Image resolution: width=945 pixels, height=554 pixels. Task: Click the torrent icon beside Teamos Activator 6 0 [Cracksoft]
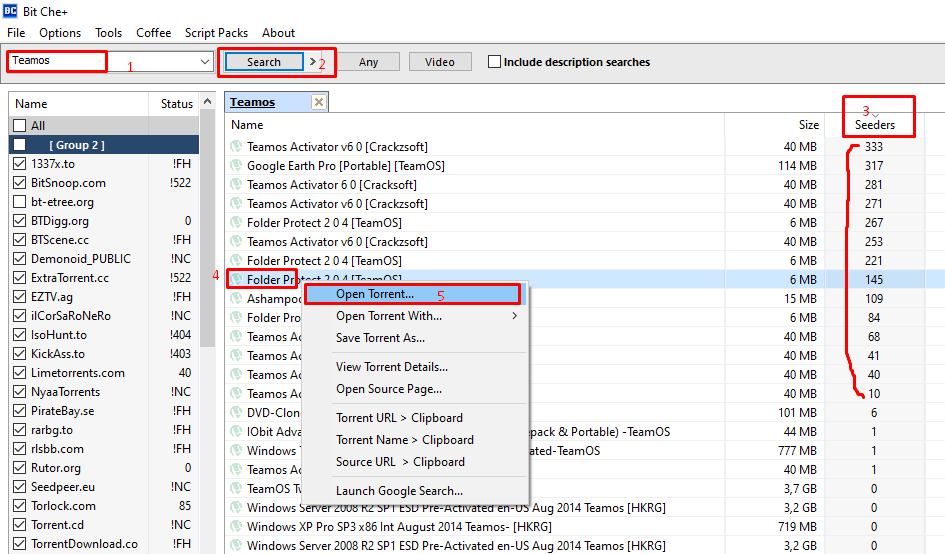point(236,184)
